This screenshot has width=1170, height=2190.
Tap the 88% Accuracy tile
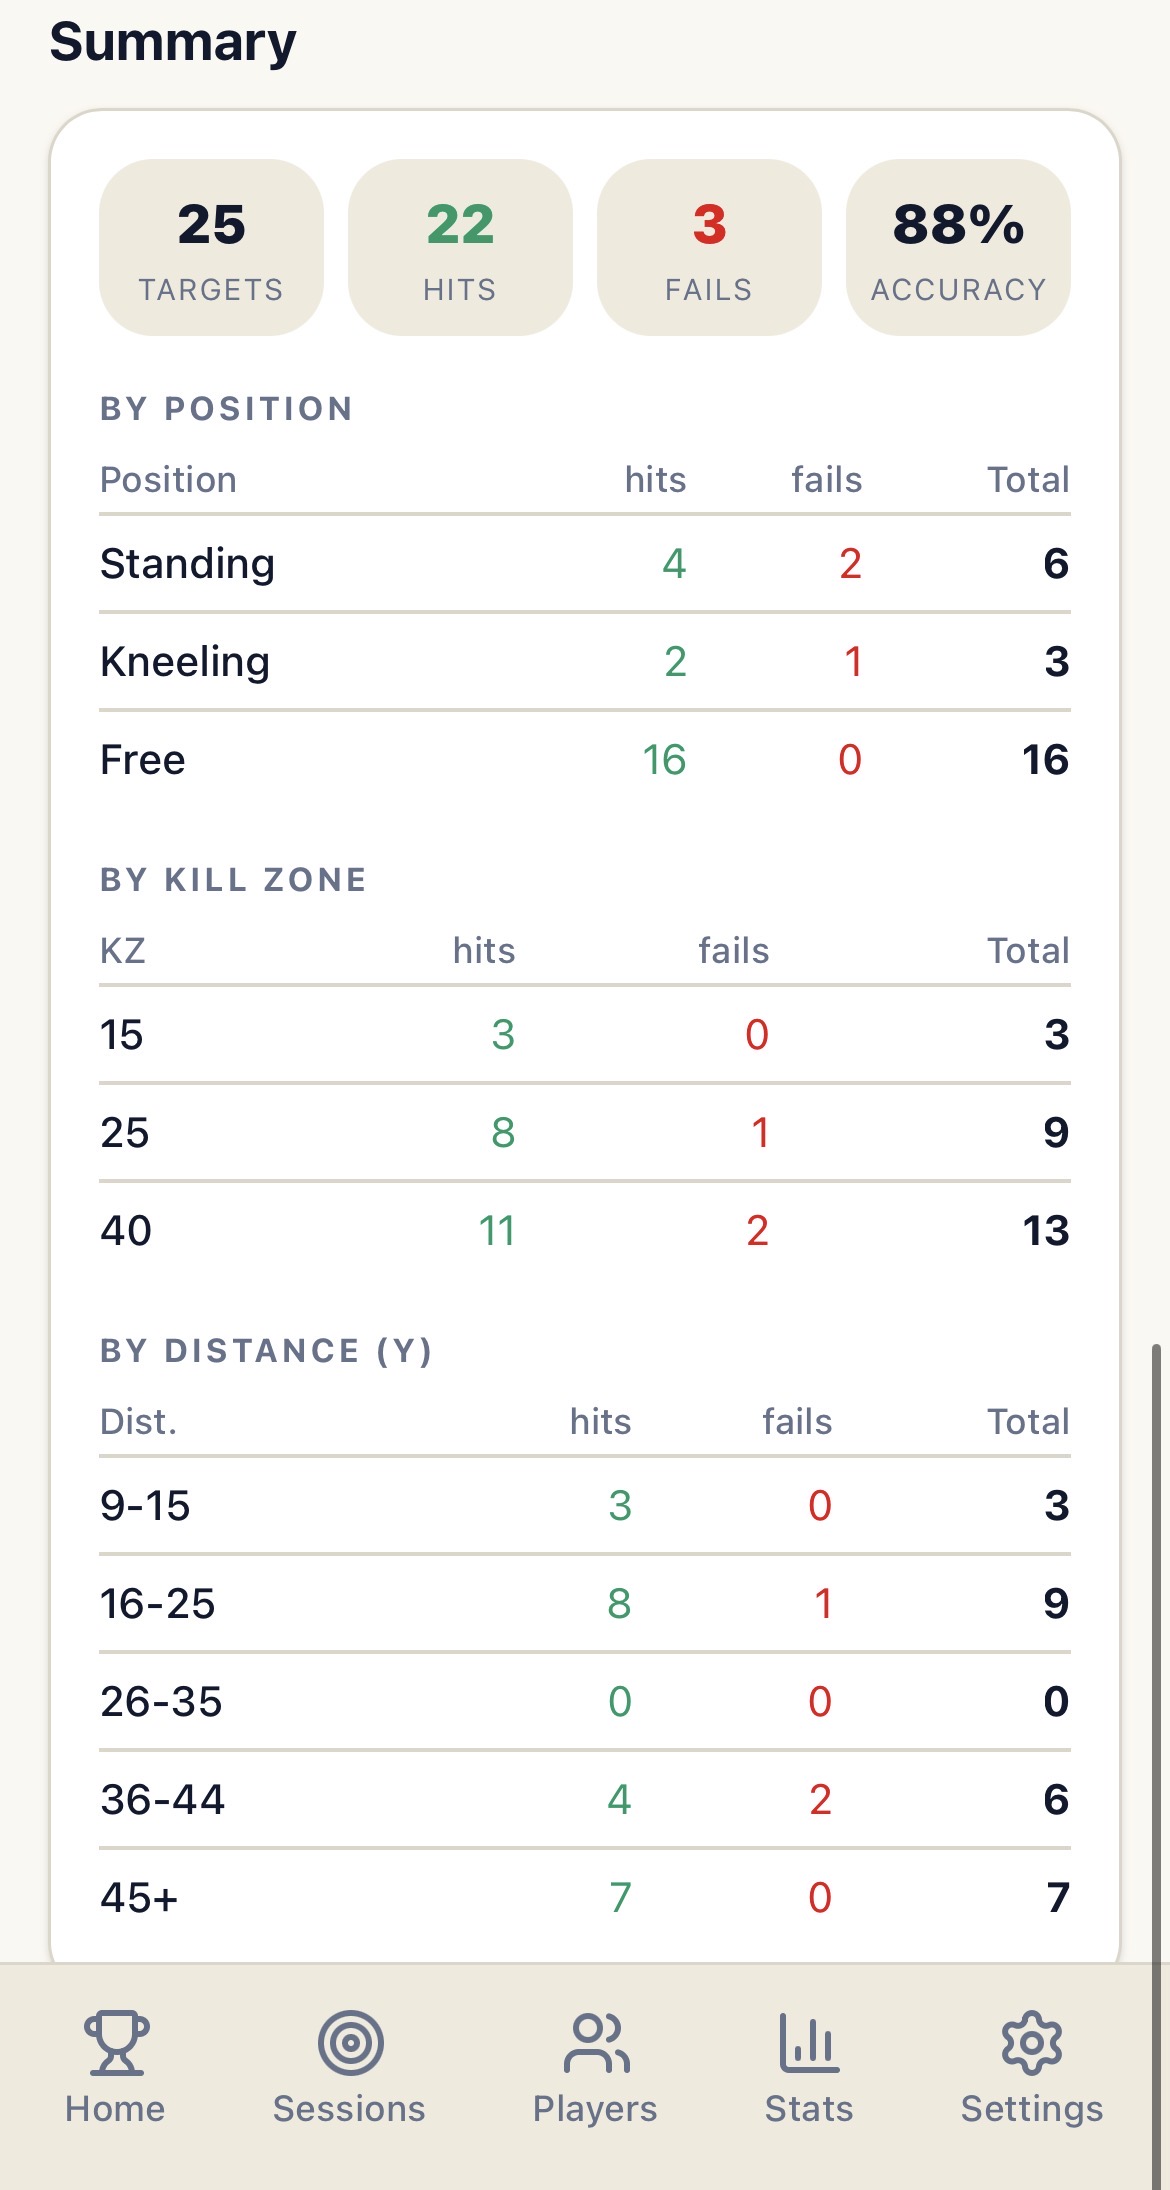click(x=958, y=247)
